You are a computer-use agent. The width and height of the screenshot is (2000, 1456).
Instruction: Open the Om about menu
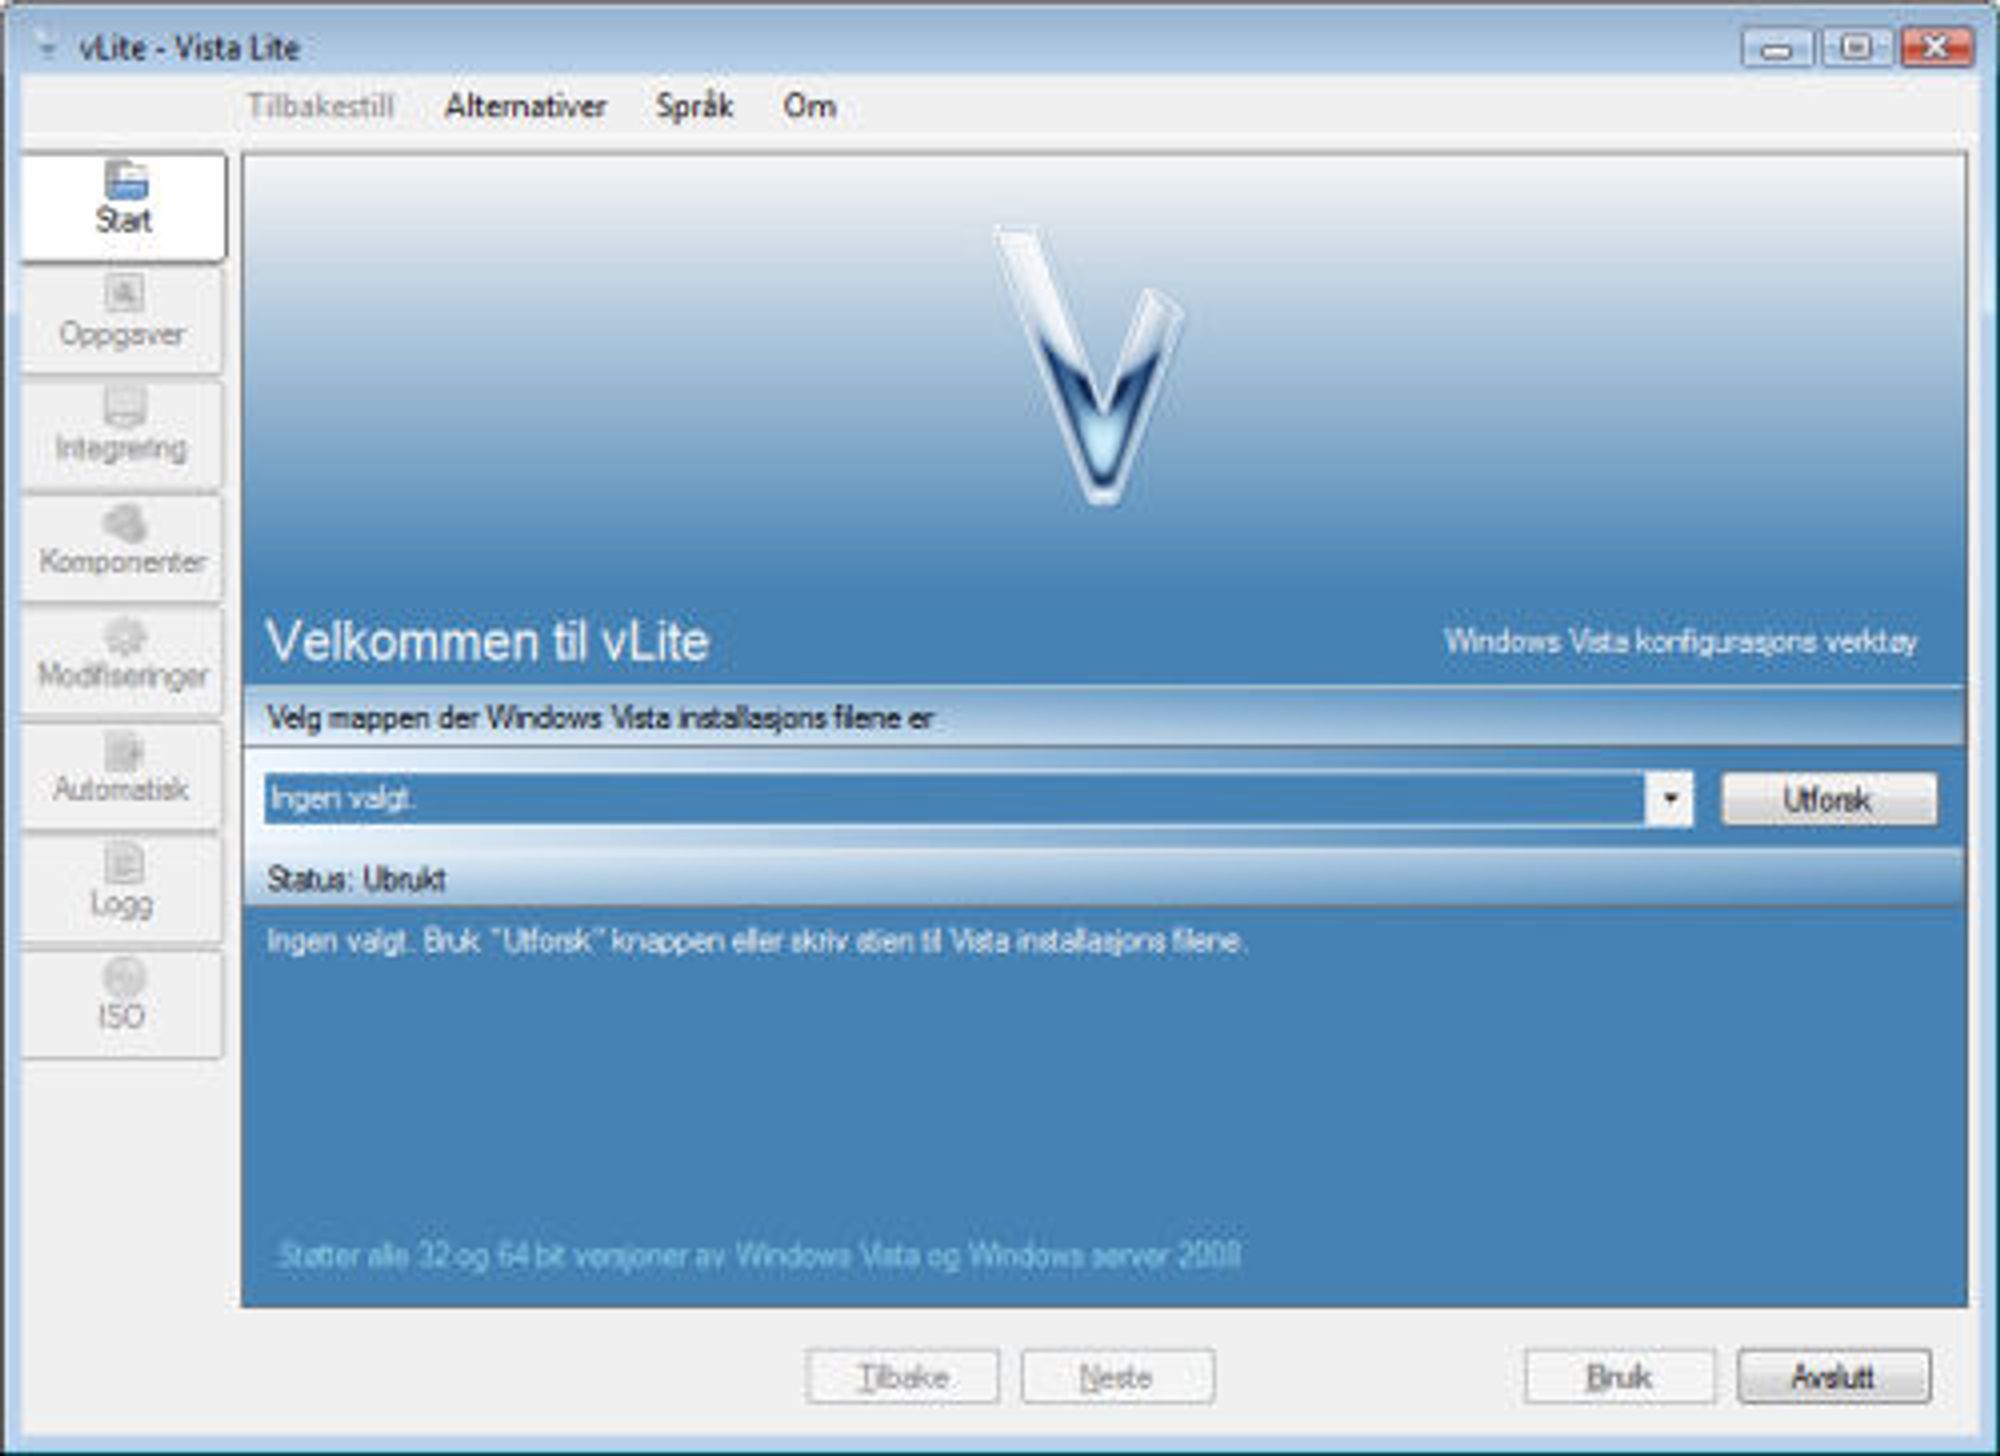[x=809, y=106]
